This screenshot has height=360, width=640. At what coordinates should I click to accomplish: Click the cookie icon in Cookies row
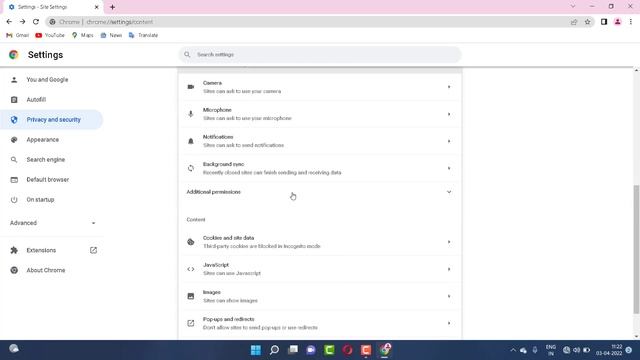pos(191,242)
